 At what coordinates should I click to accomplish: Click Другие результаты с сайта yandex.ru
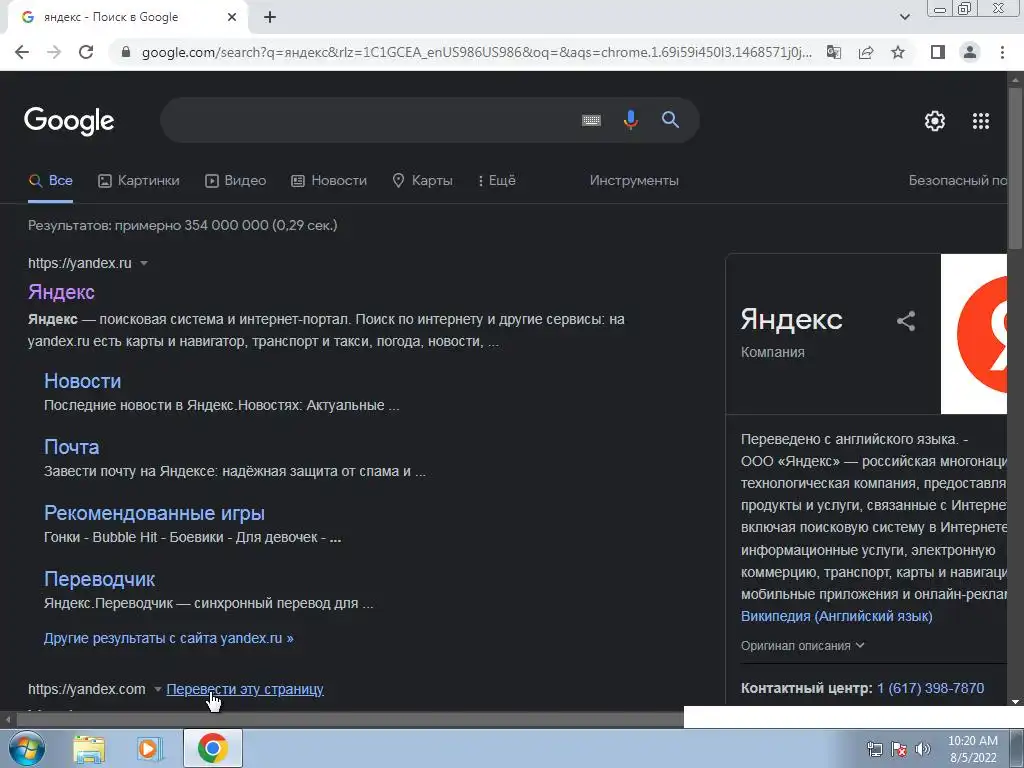168,638
